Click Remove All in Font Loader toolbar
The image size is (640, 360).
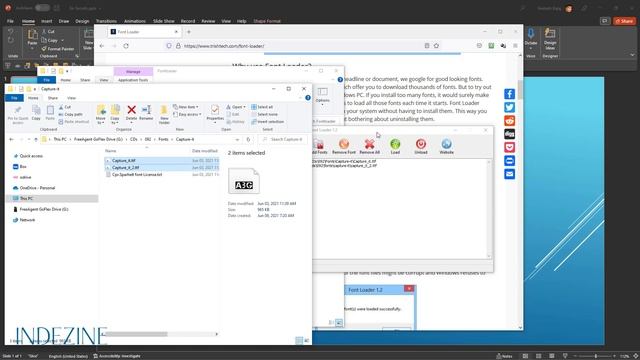369,146
